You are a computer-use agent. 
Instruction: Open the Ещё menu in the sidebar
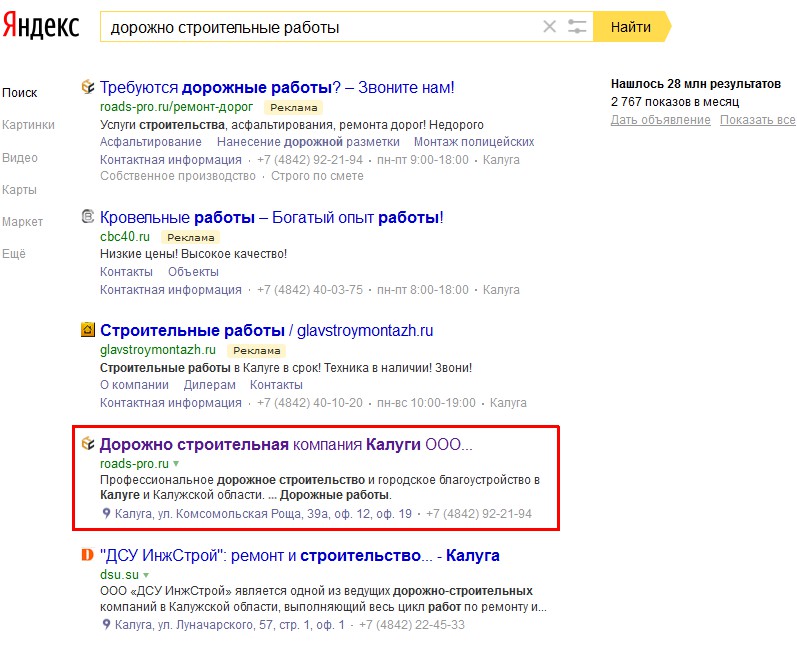click(x=13, y=254)
